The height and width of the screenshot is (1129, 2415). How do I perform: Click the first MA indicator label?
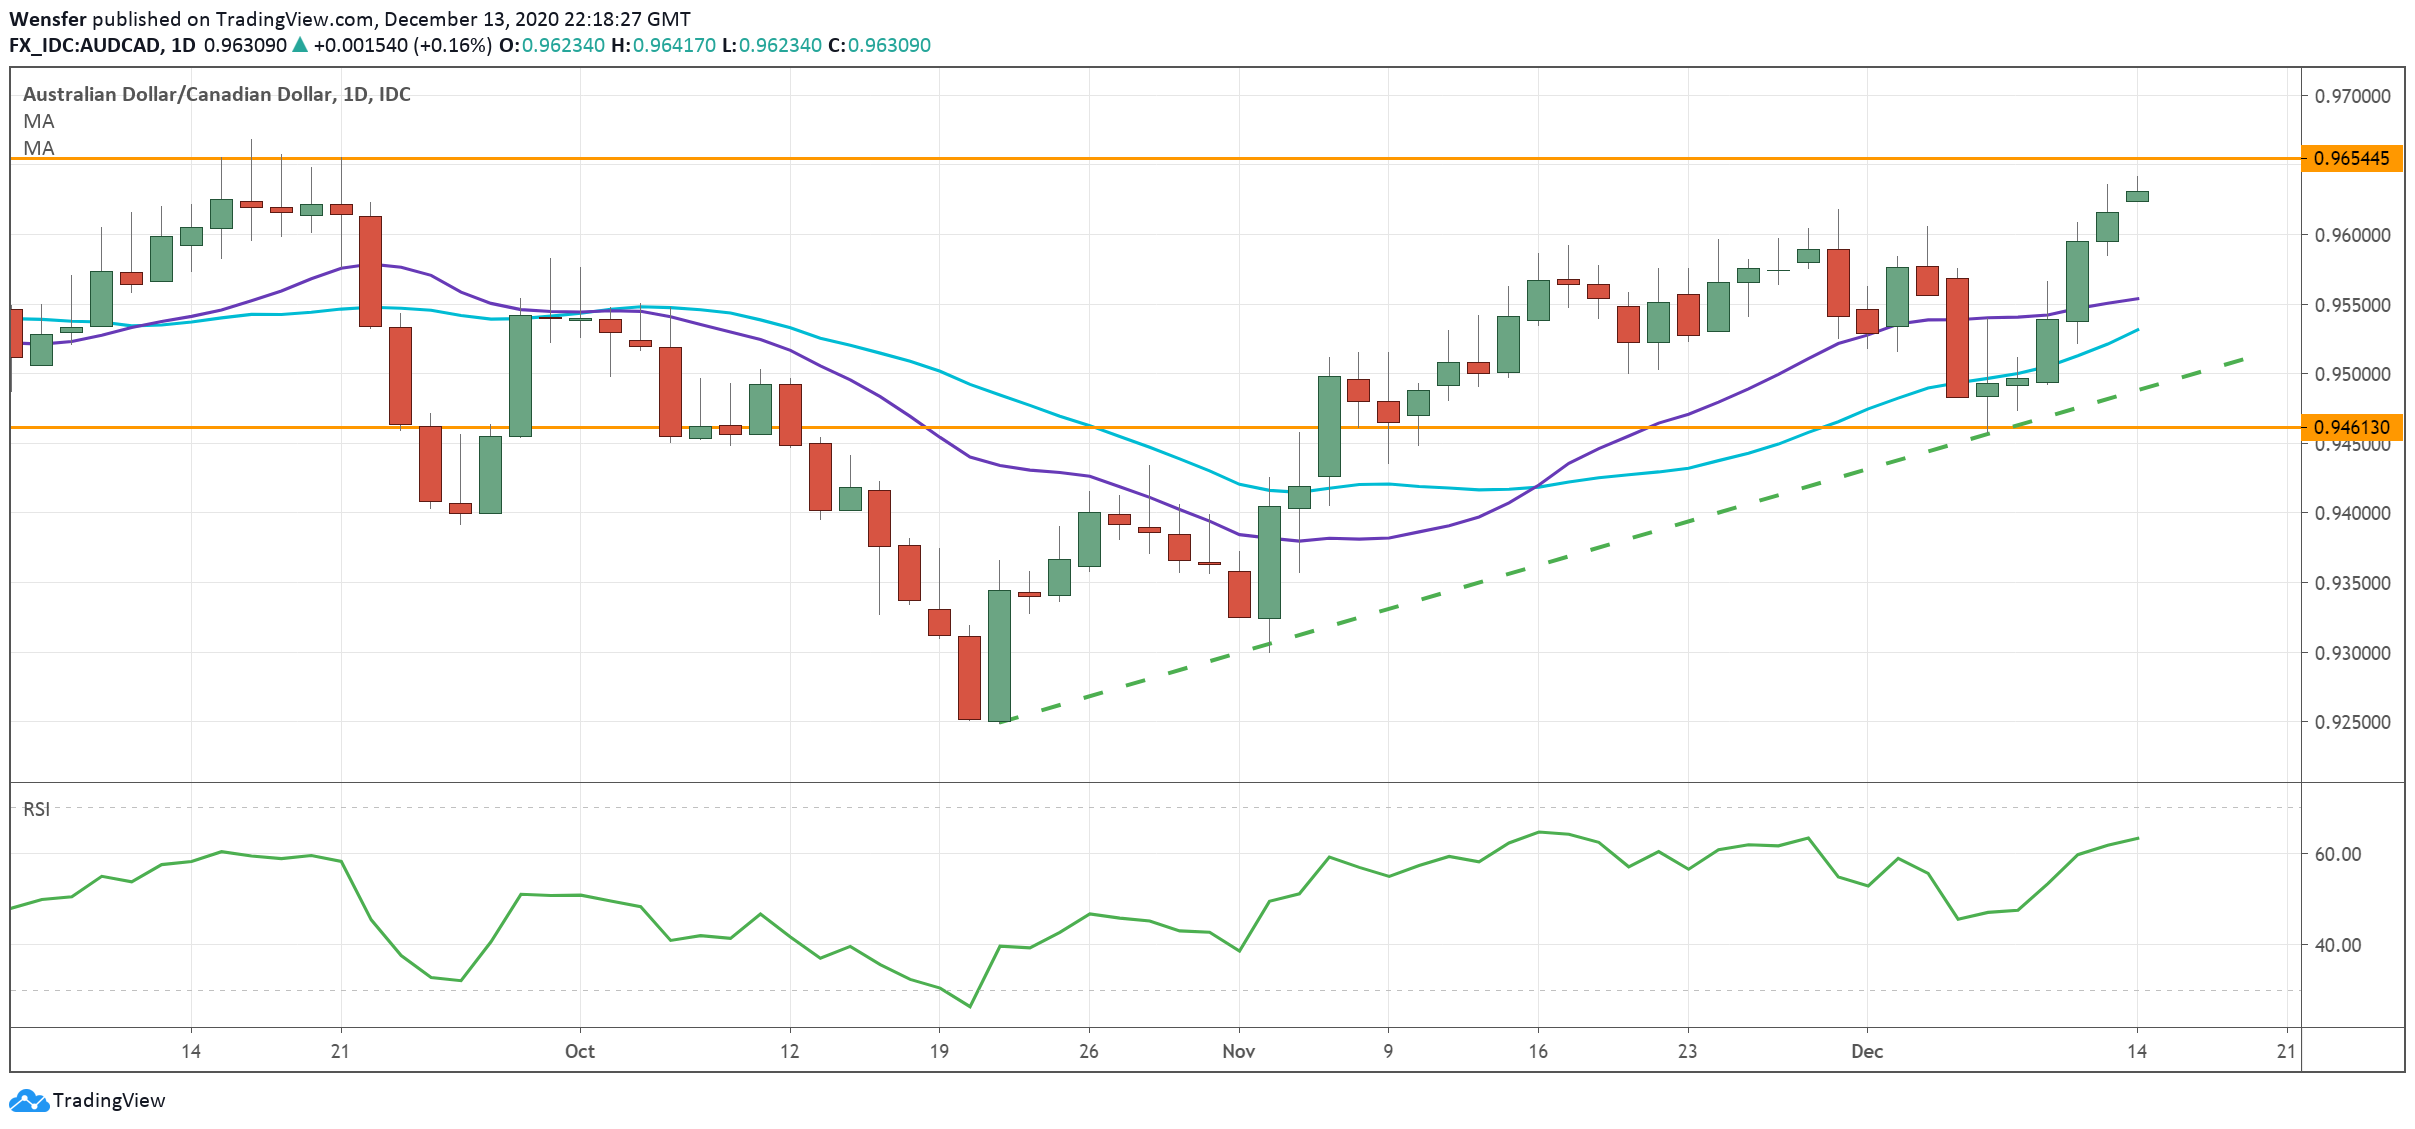tap(39, 121)
